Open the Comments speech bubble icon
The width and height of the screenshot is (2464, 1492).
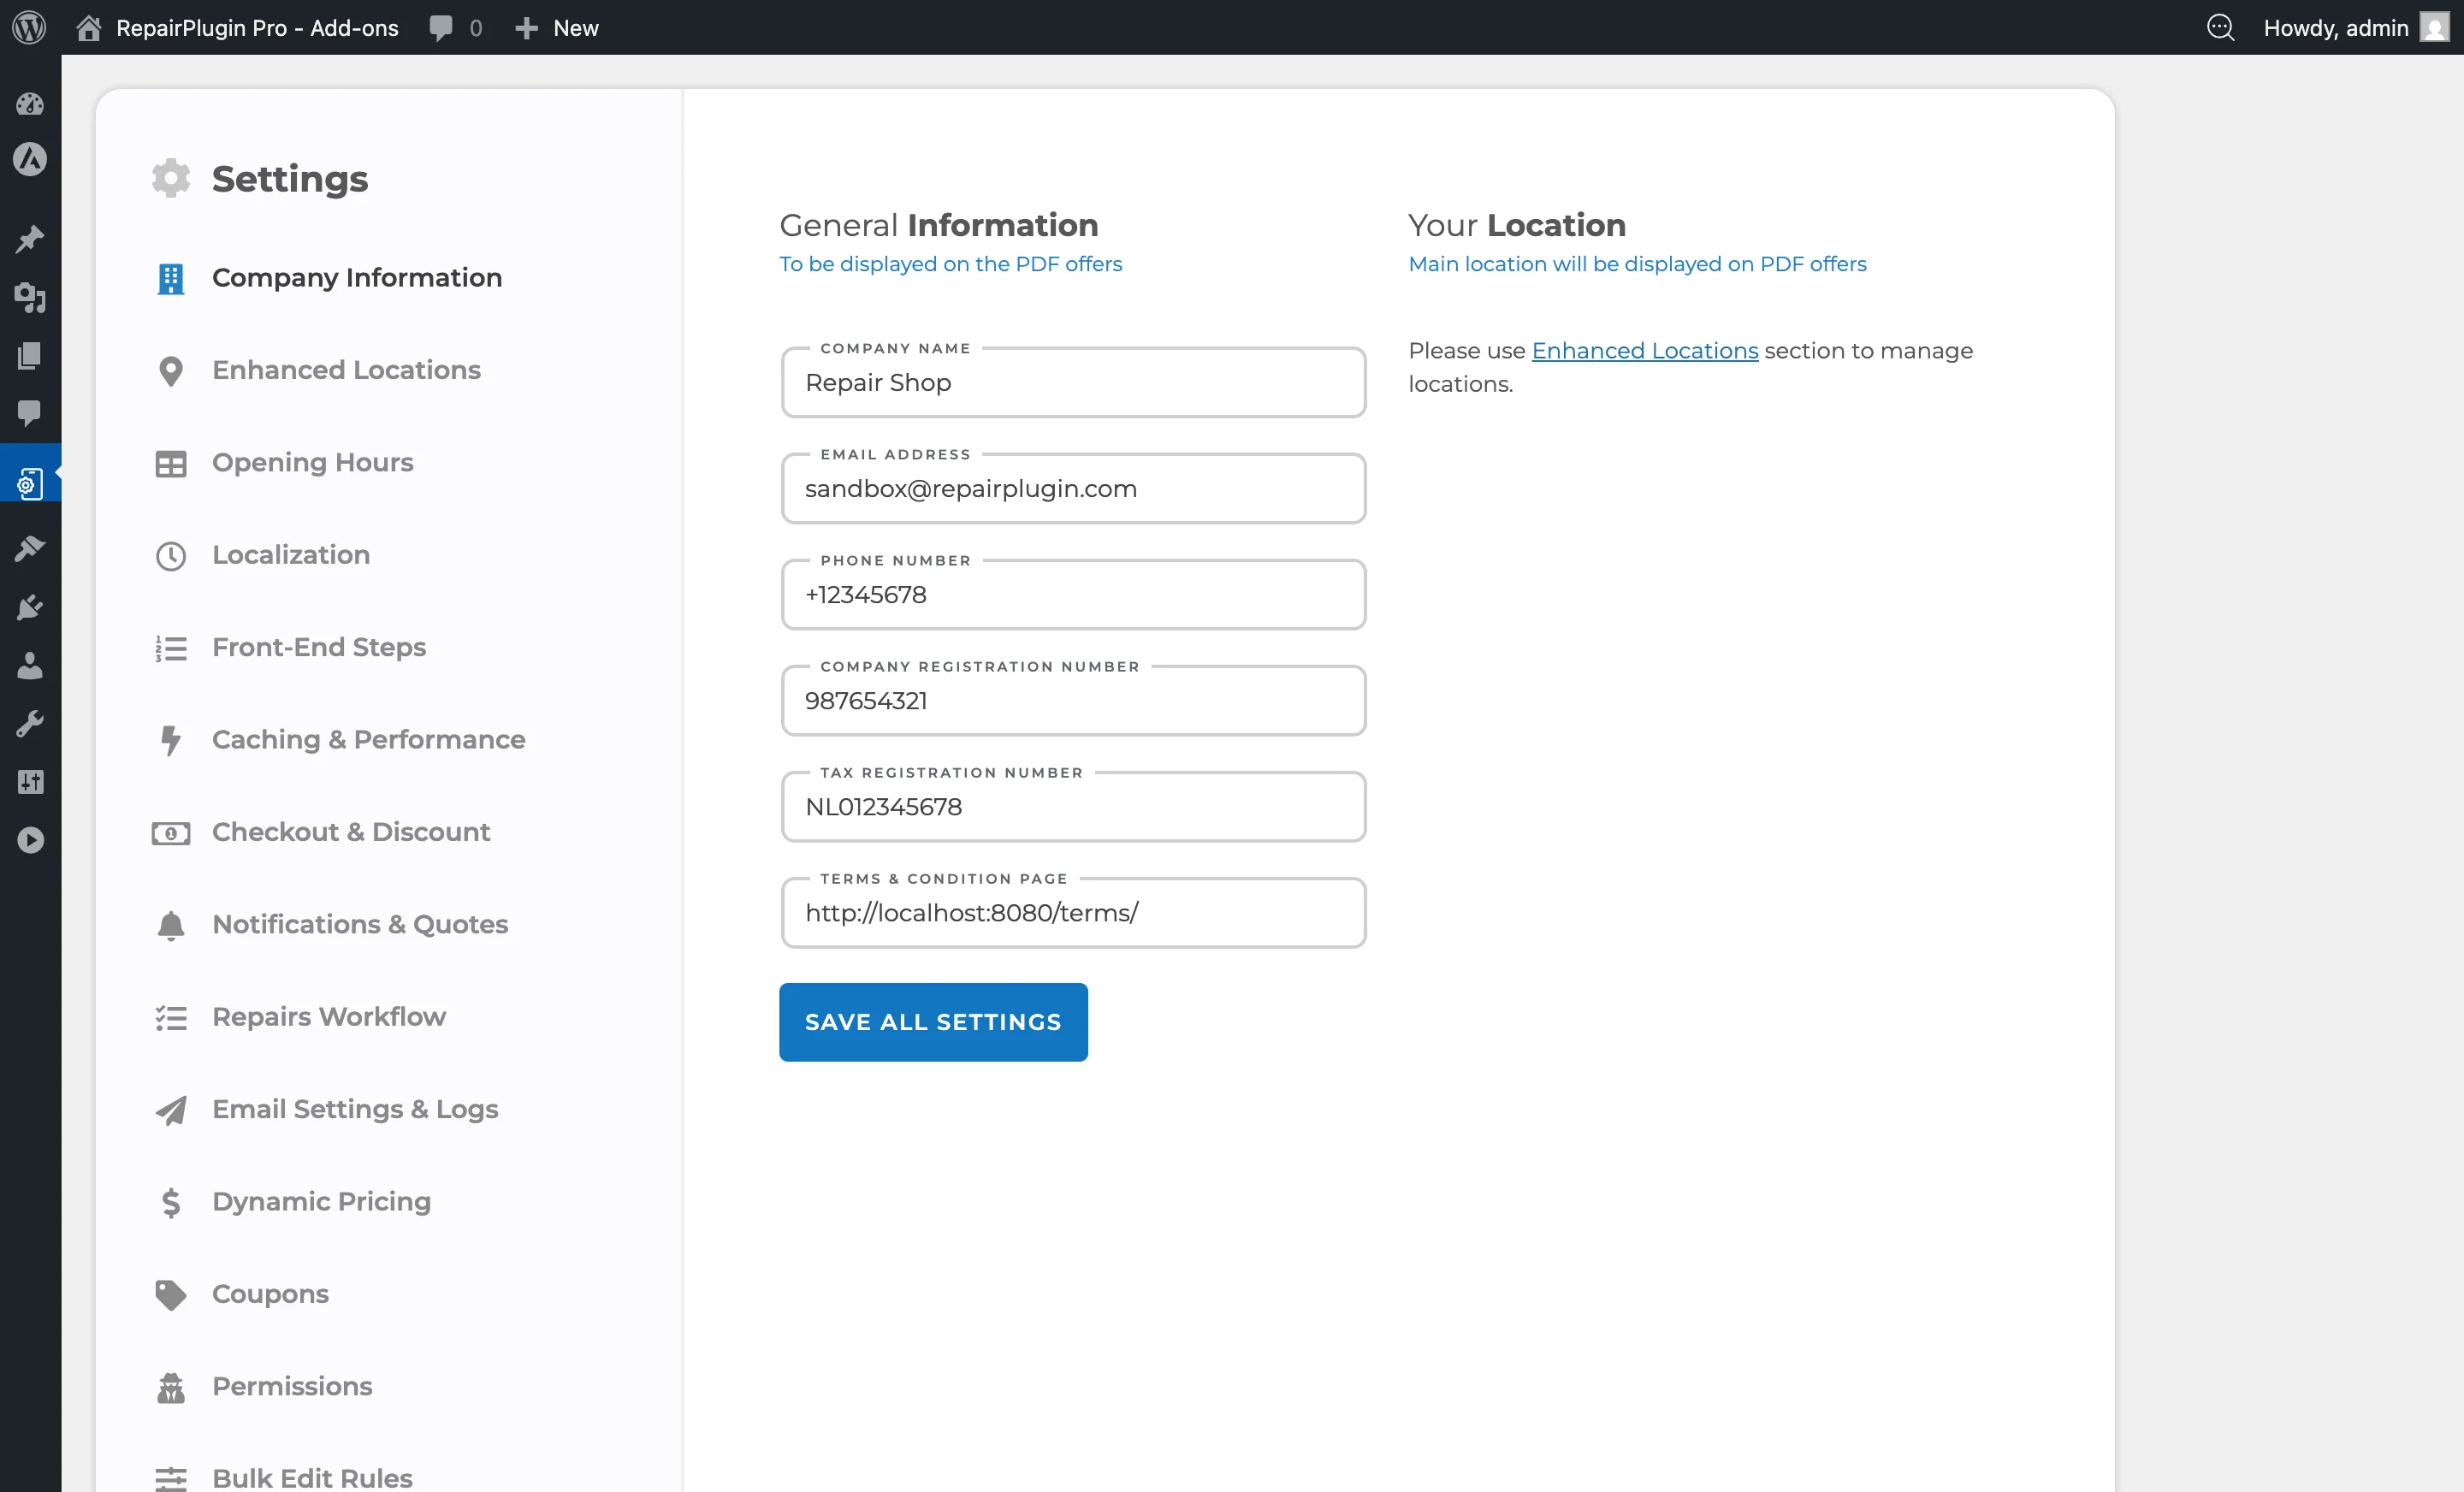30,414
